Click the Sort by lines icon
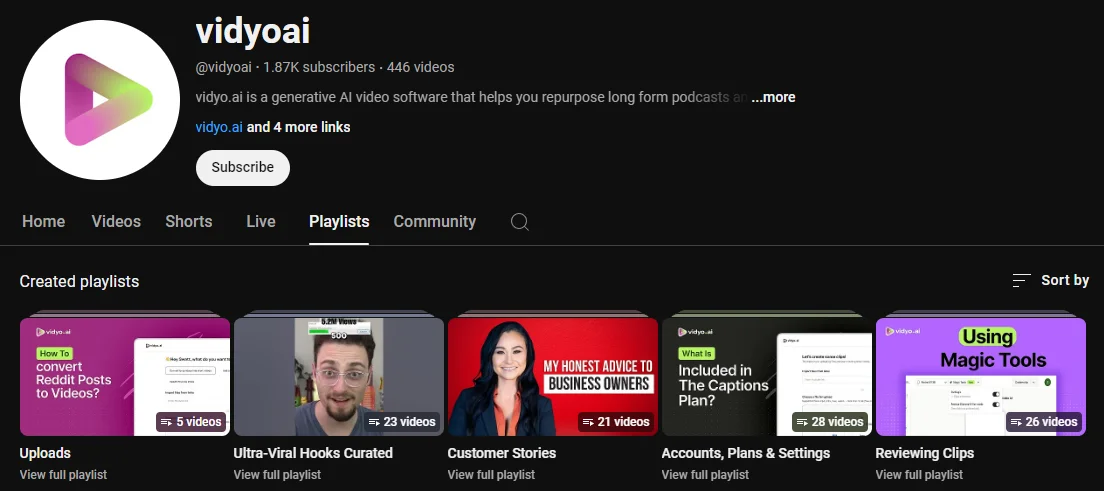Viewport: 1104px width, 491px height. pos(1022,280)
